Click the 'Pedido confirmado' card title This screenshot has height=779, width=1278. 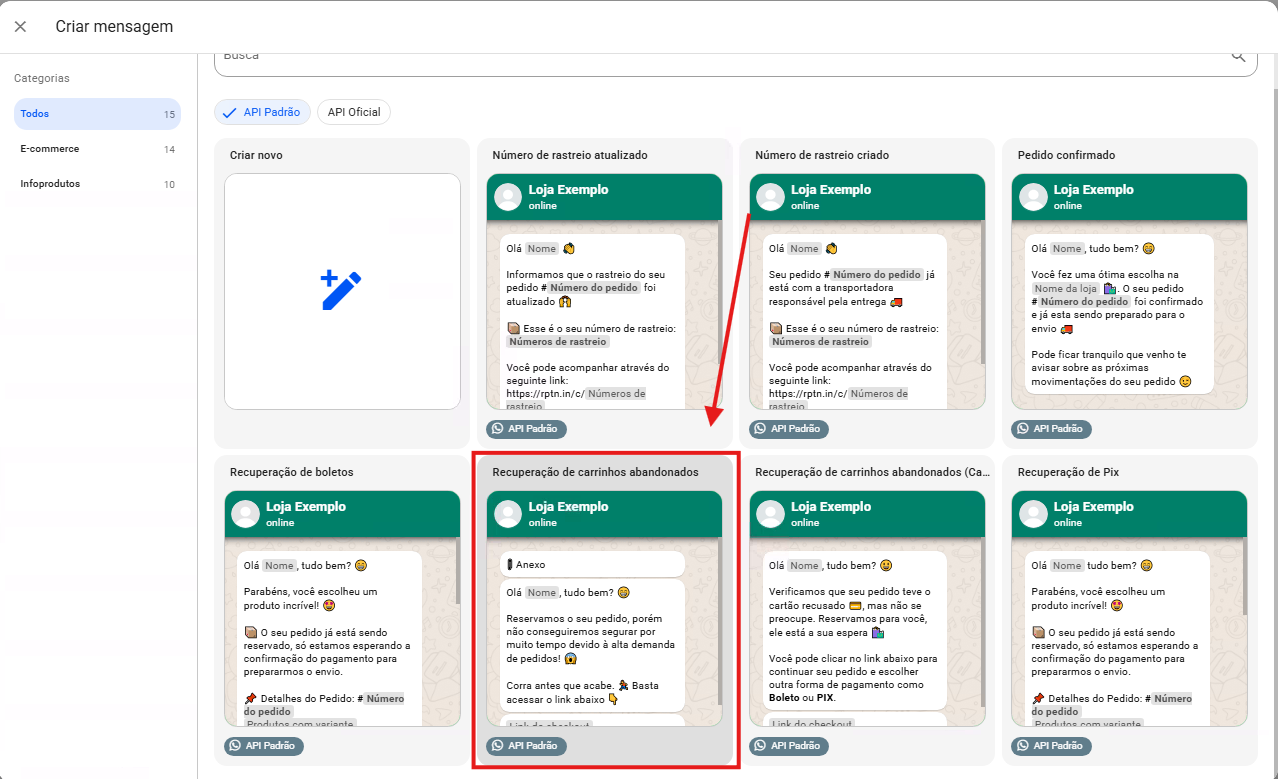click(1066, 156)
